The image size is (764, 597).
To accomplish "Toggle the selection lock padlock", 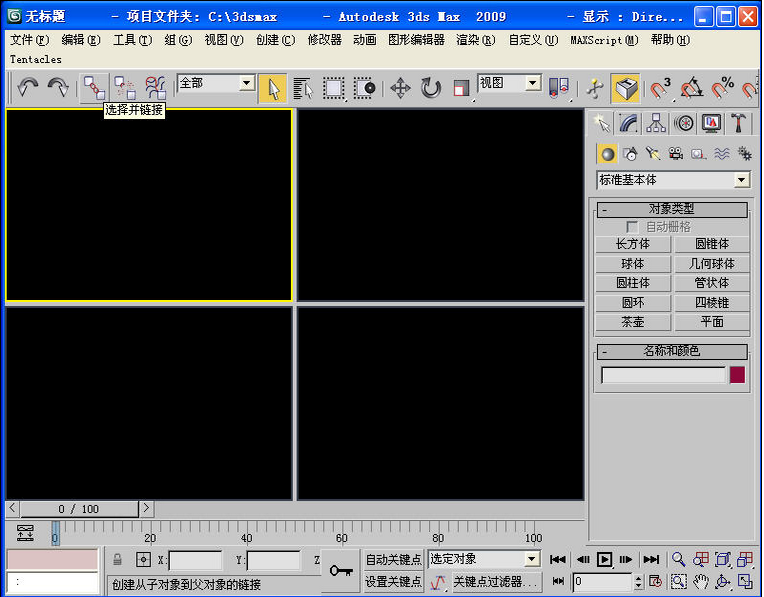I will (x=118, y=560).
